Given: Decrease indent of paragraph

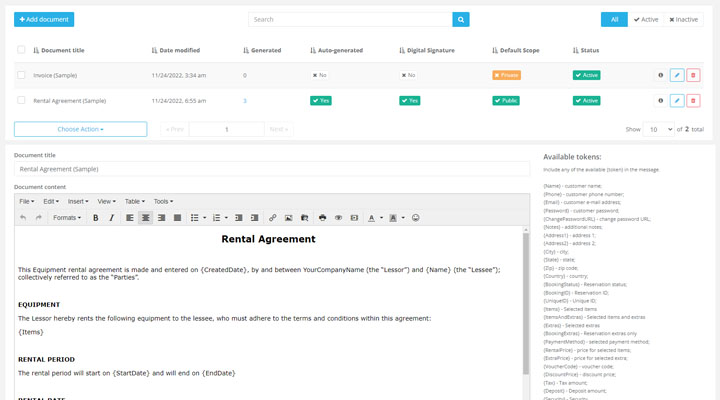Looking at the screenshot, I should [x=239, y=218].
